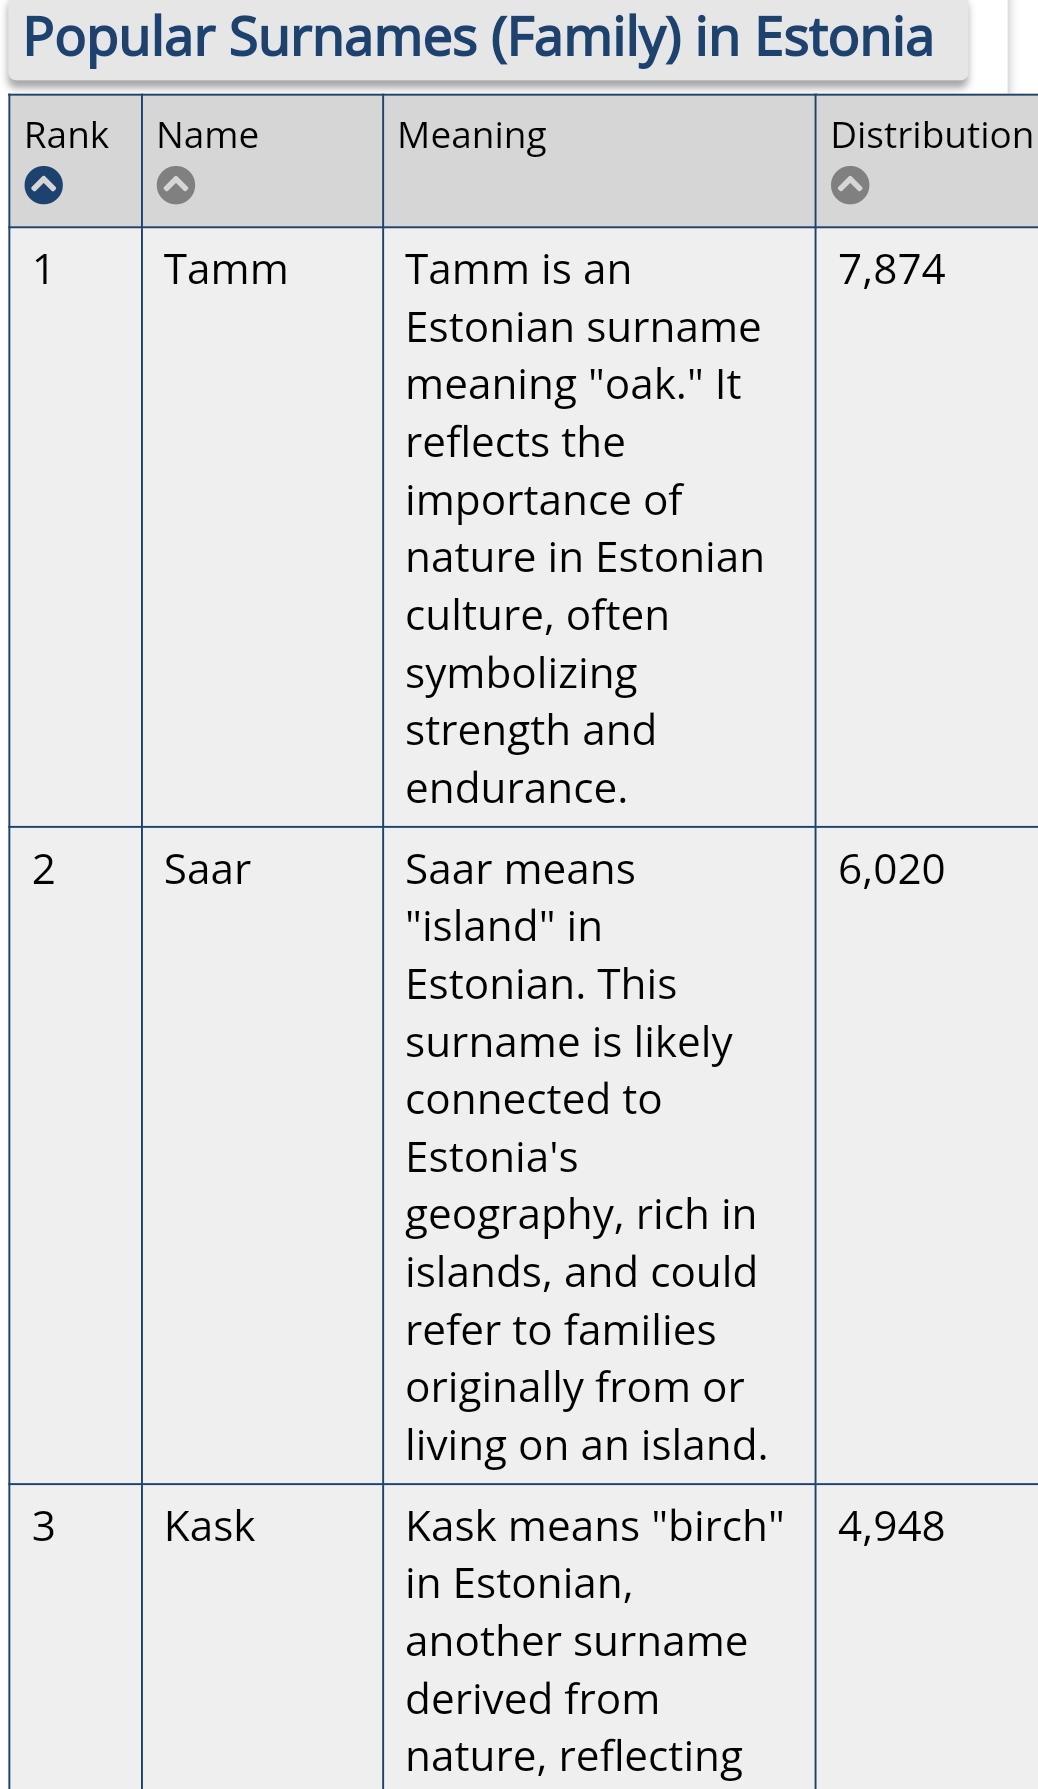The image size is (1038, 1789).
Task: Click the 7,874 distribution value
Action: [891, 270]
